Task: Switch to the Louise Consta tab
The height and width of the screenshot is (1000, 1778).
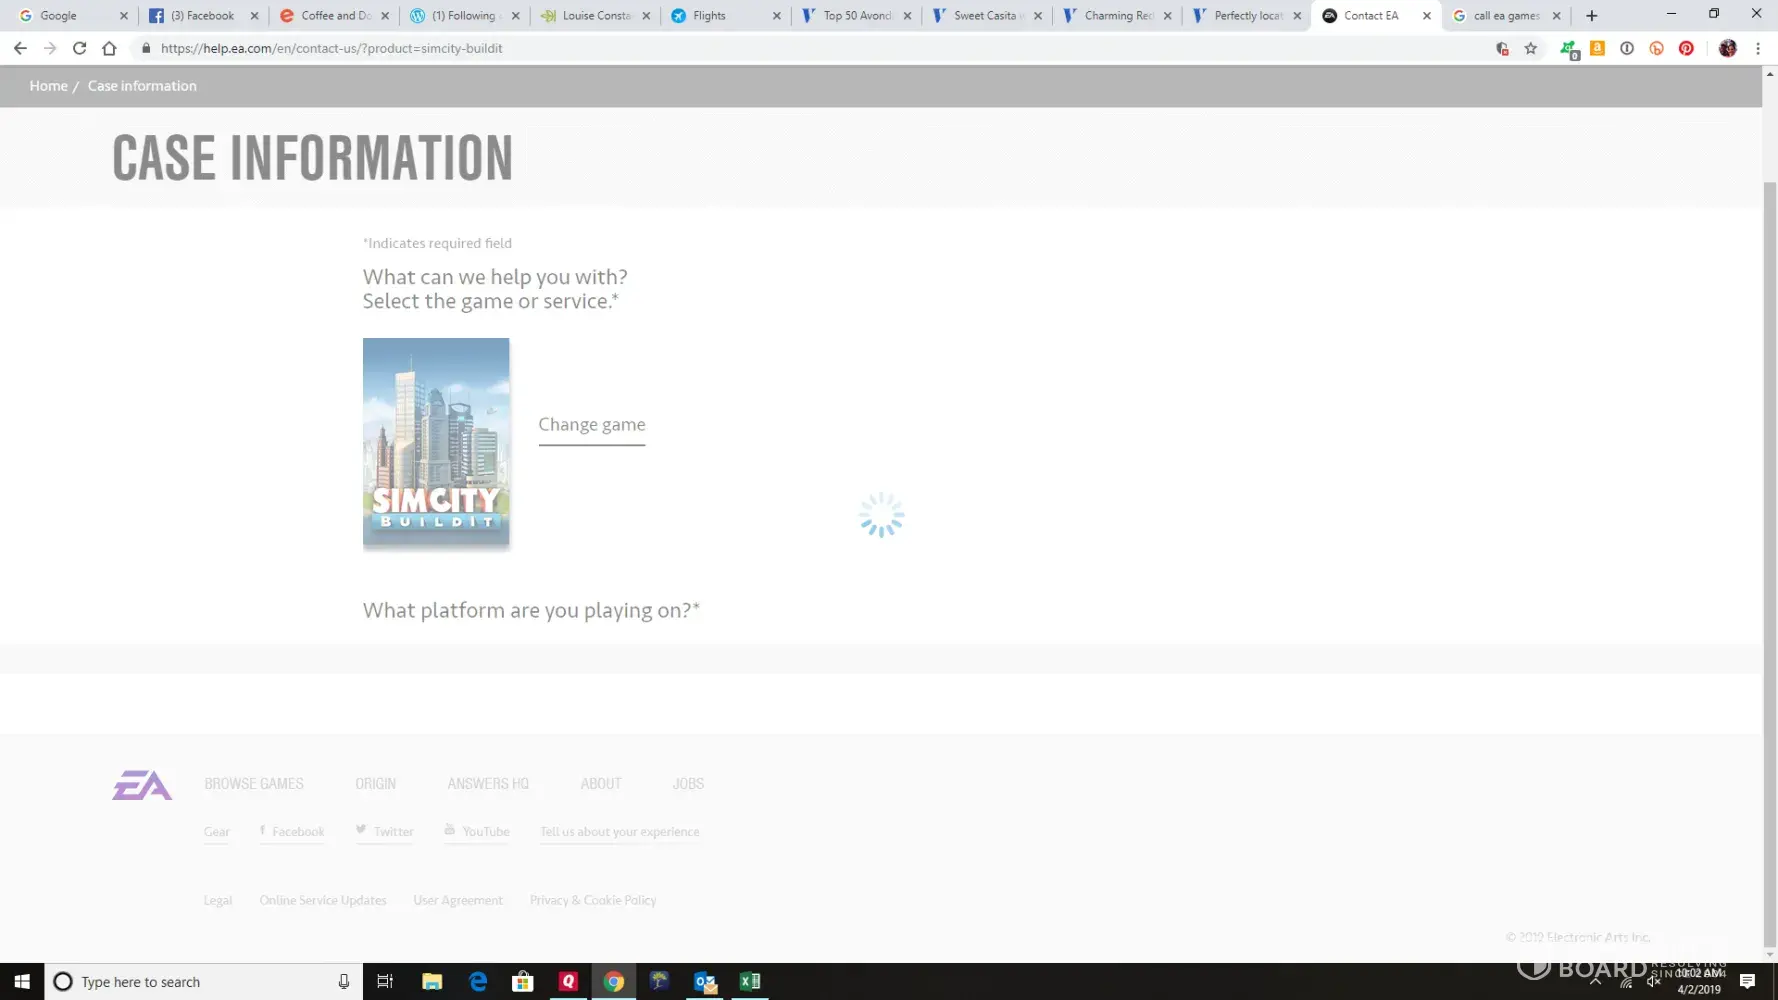Action: 595,16
